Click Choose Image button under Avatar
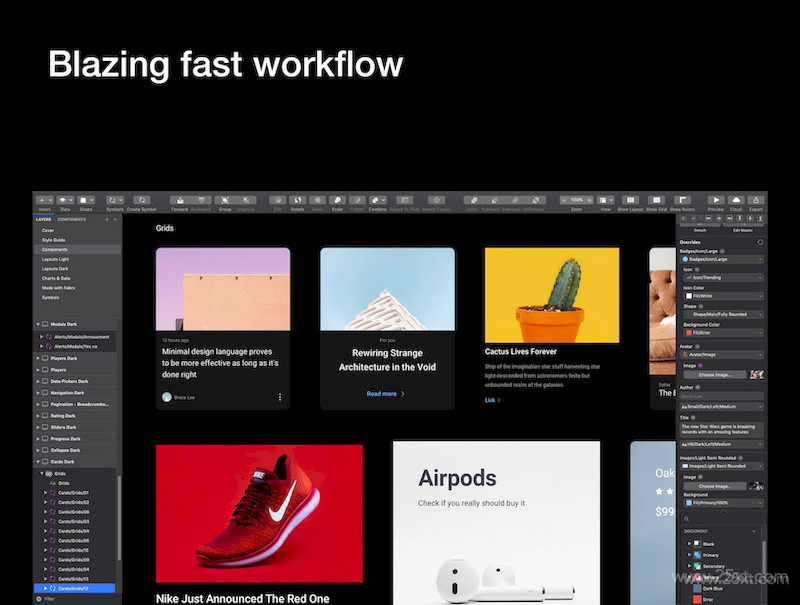800x605 pixels. pos(715,375)
